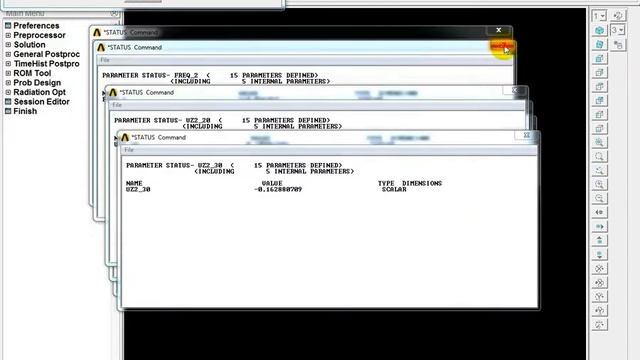Open Session Editor in Main Menu
The width and height of the screenshot is (640, 360).
tap(41, 102)
